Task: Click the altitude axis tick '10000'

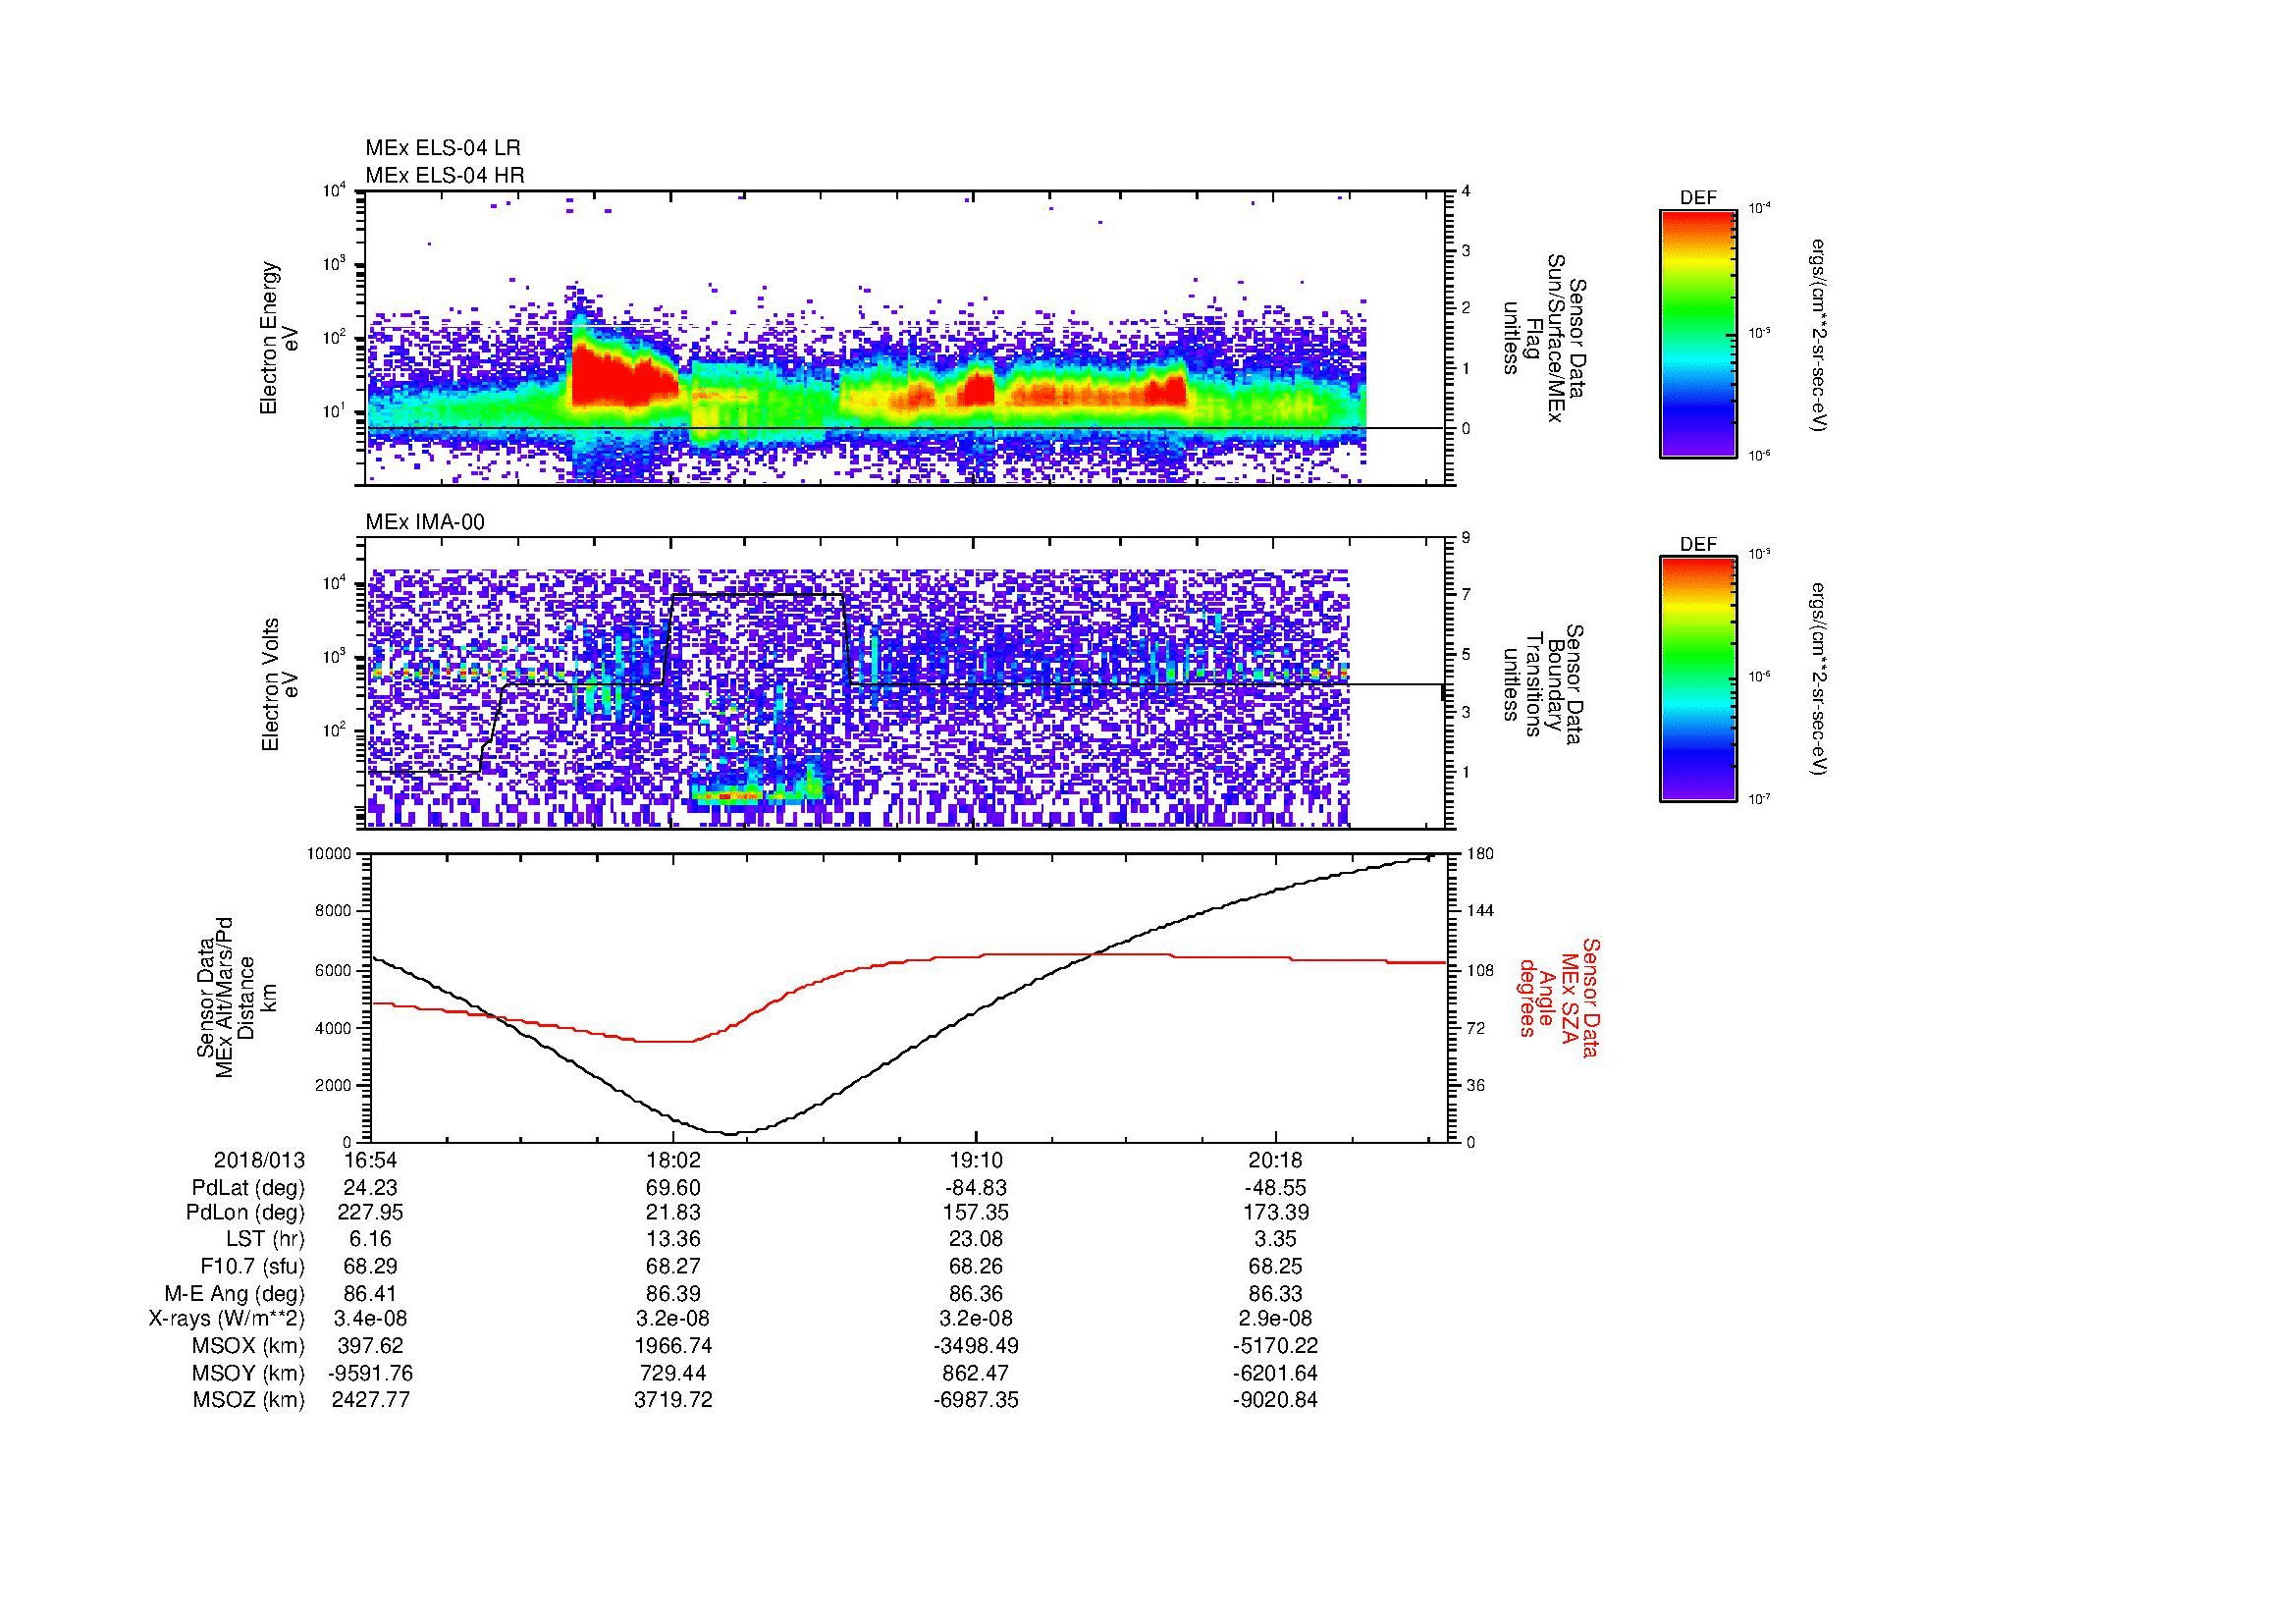Action: (329, 853)
